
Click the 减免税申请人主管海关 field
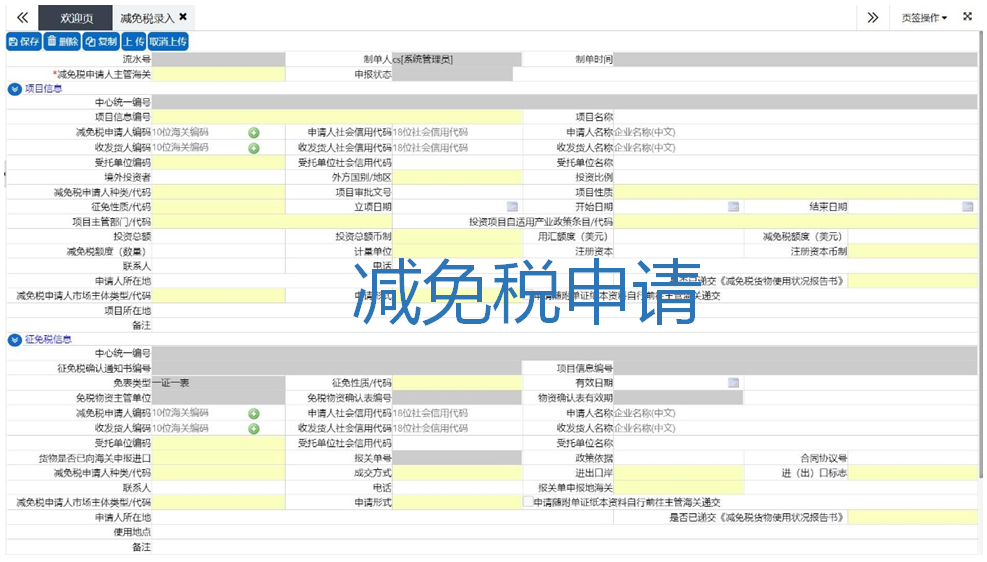[218, 74]
